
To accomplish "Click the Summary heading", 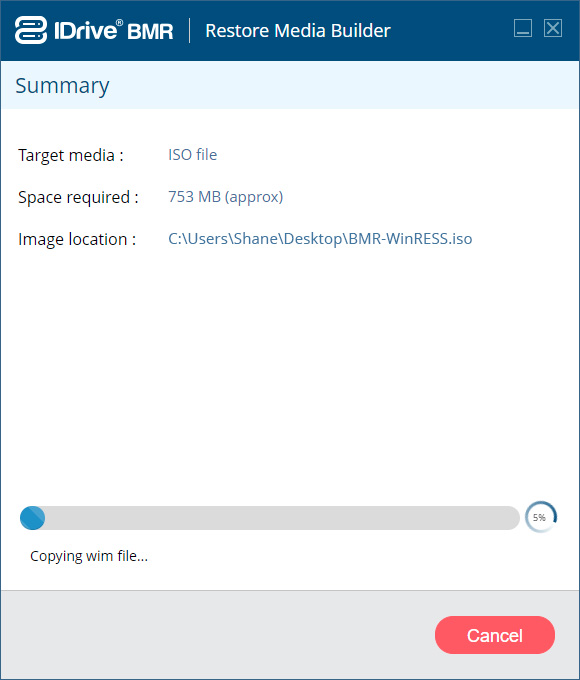I will (x=62, y=86).
